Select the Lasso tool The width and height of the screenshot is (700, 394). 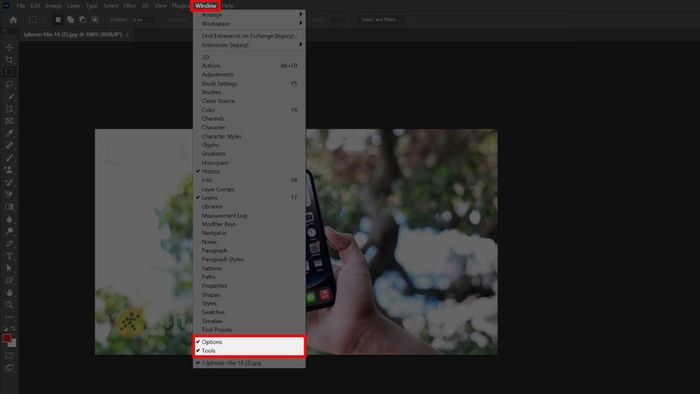[9, 84]
